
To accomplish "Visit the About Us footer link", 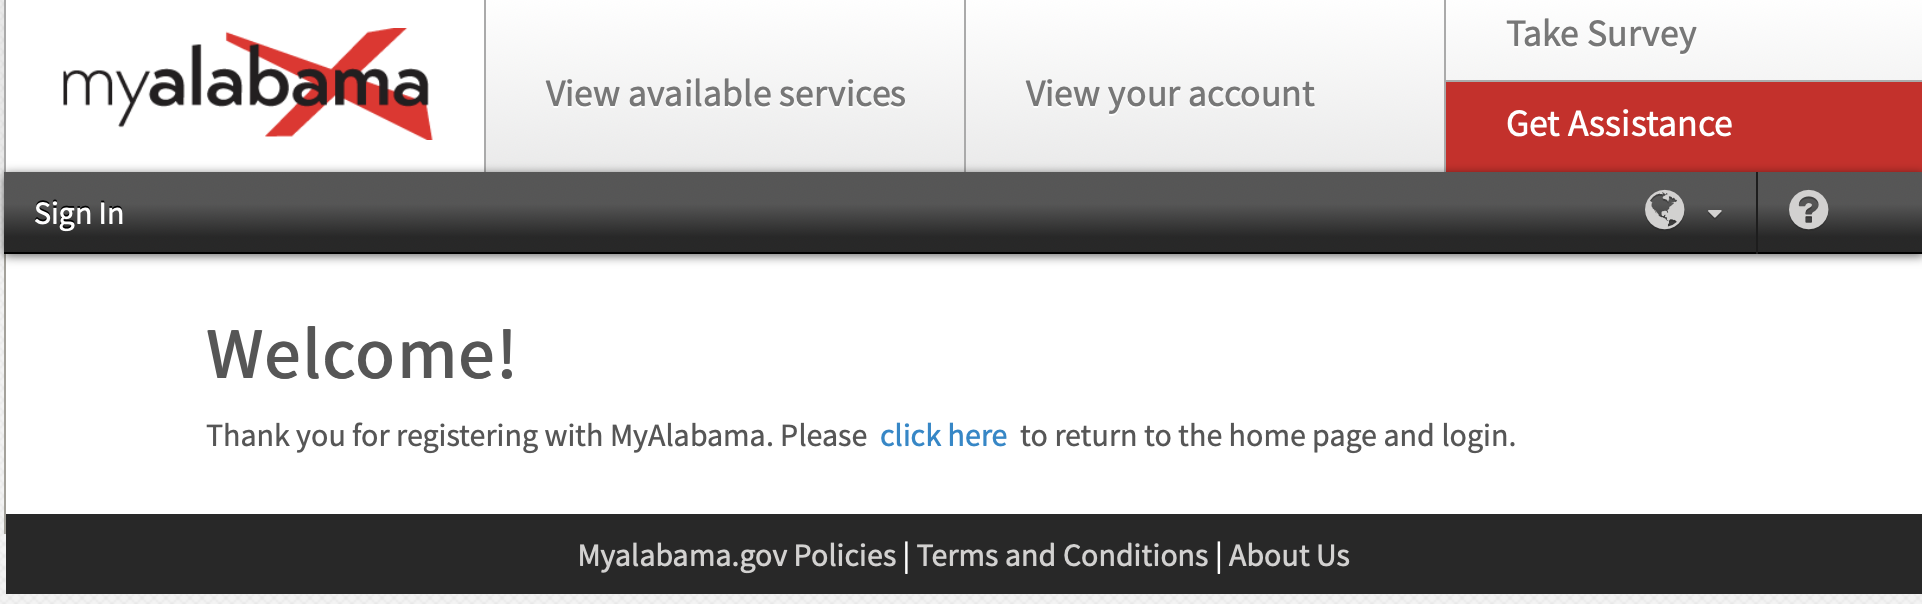I will pyautogui.click(x=1289, y=555).
